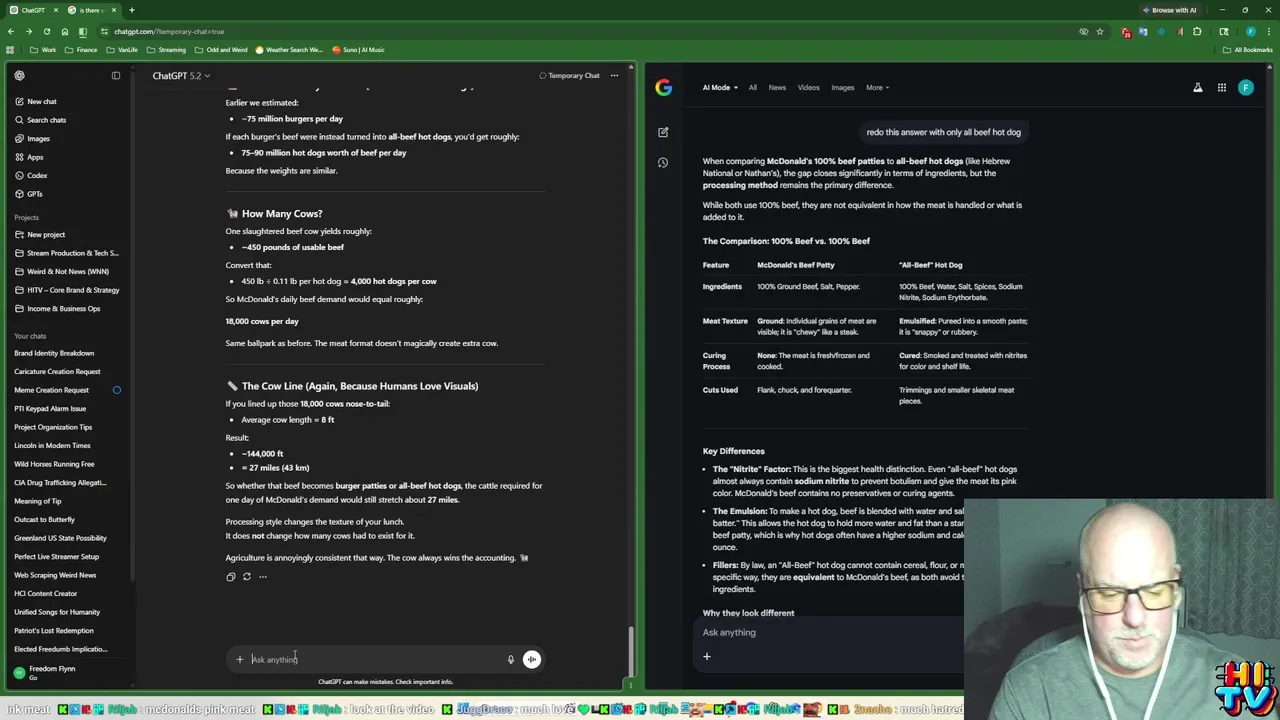Open Income & Business Ops project
The image size is (1280, 720).
(x=63, y=308)
